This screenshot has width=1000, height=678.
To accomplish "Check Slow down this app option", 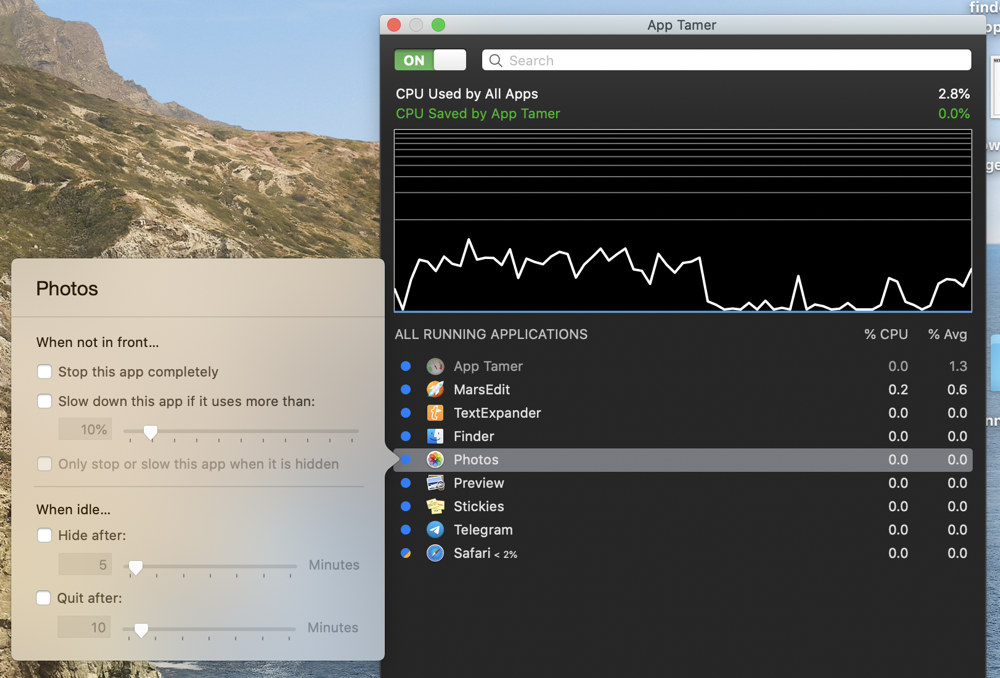I will (45, 401).
